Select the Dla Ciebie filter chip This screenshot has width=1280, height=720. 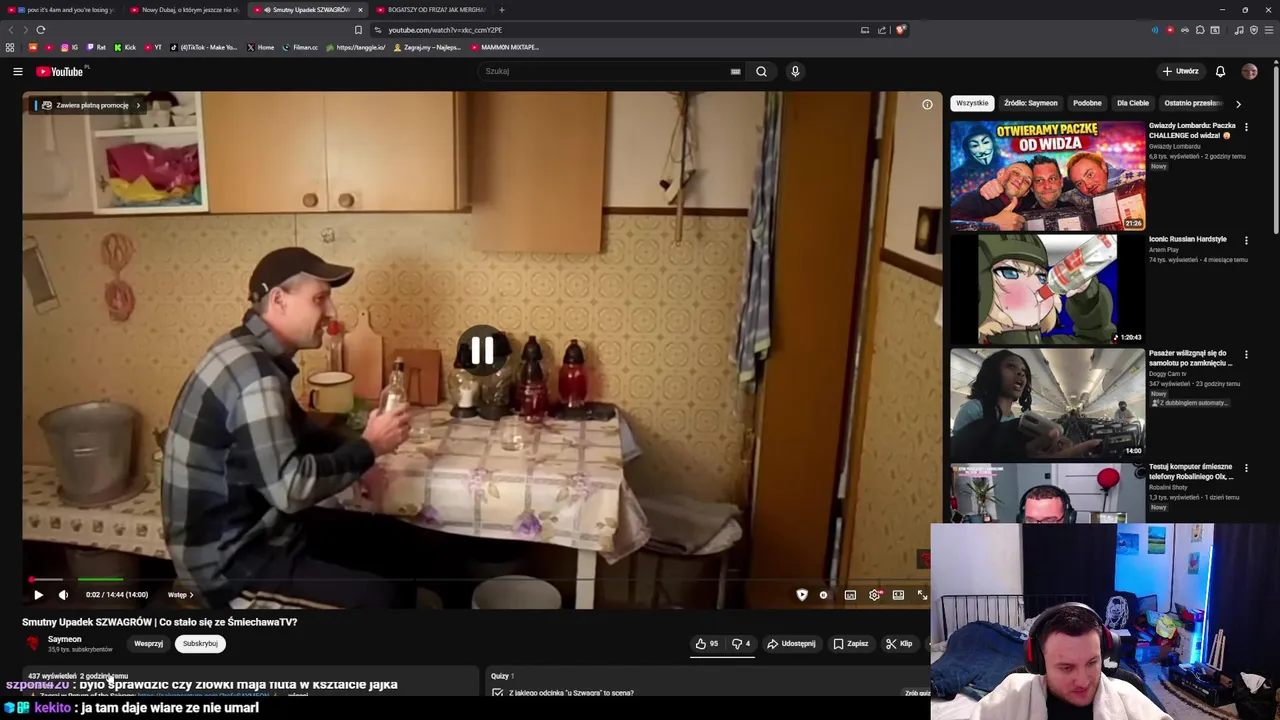tap(1133, 103)
